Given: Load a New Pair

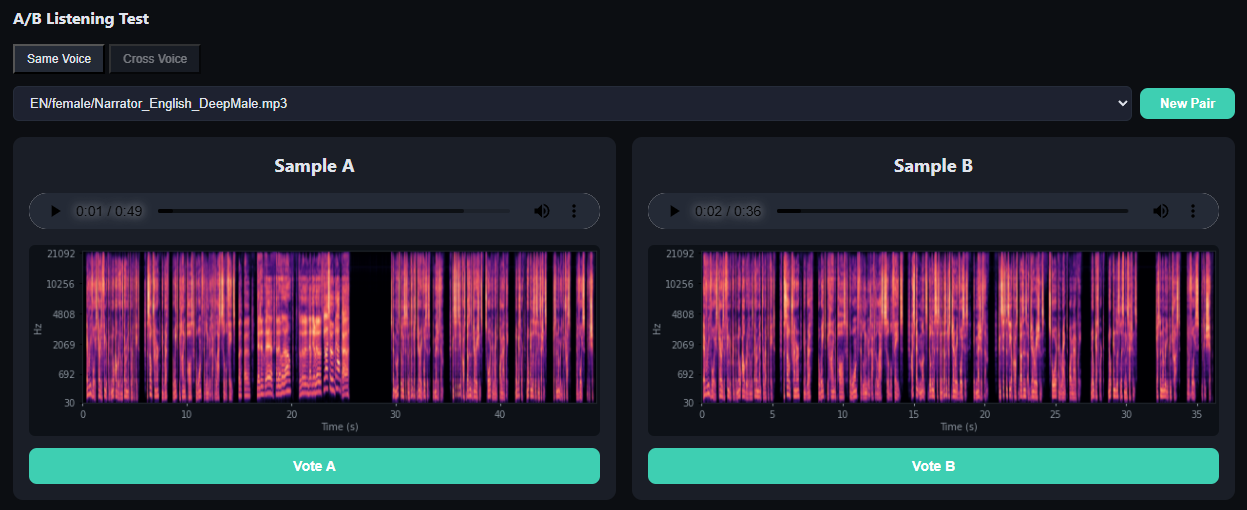Looking at the screenshot, I should (1187, 103).
